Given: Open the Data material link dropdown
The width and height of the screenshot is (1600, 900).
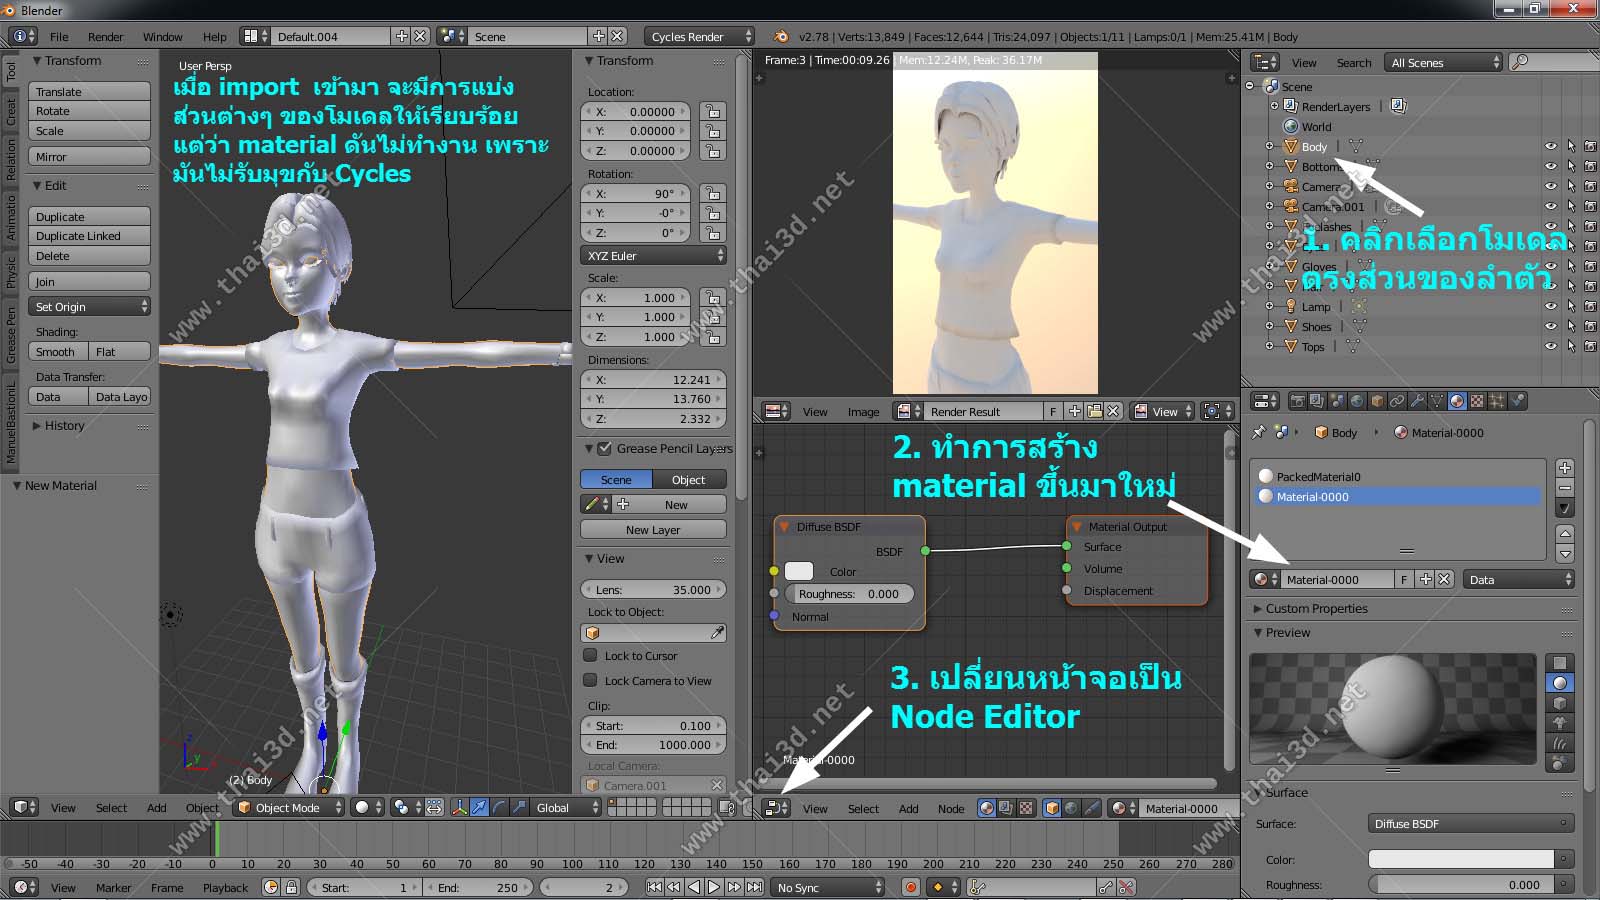Looking at the screenshot, I should click(x=1519, y=579).
